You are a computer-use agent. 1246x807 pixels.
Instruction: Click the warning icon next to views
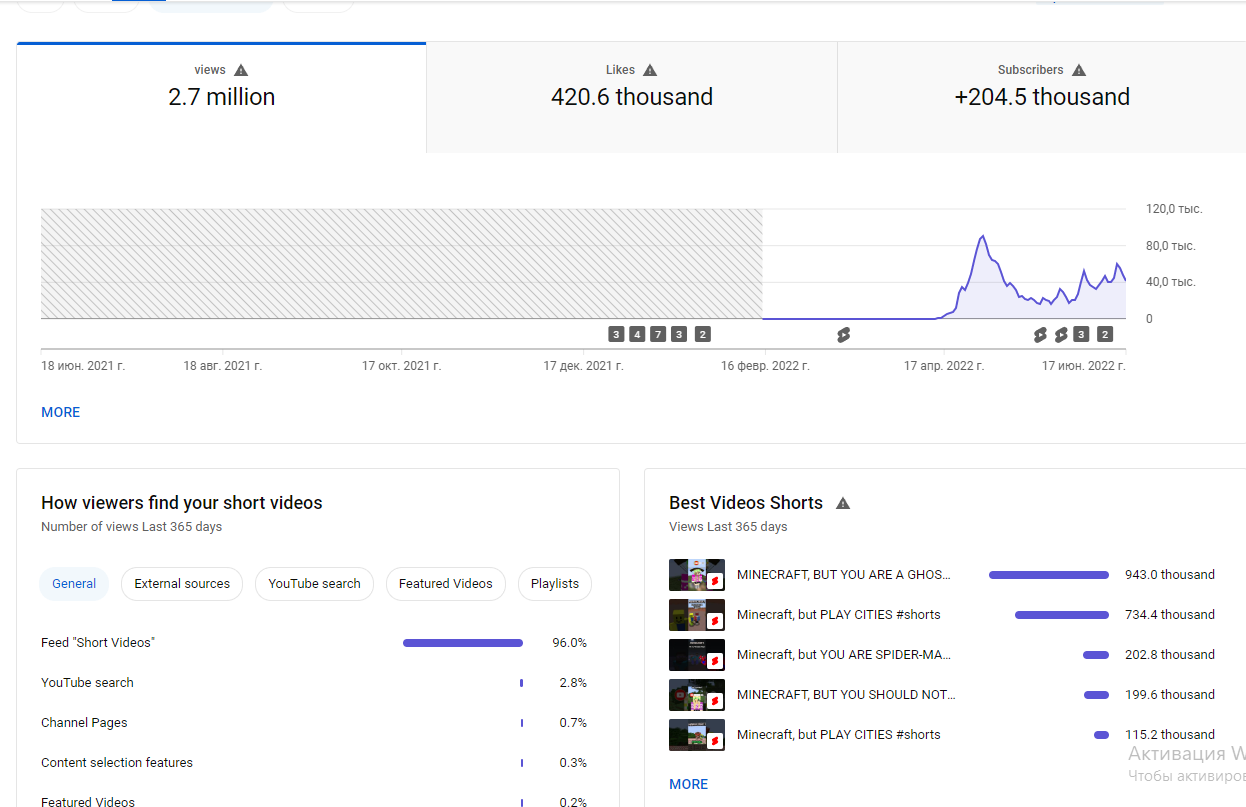click(x=241, y=70)
